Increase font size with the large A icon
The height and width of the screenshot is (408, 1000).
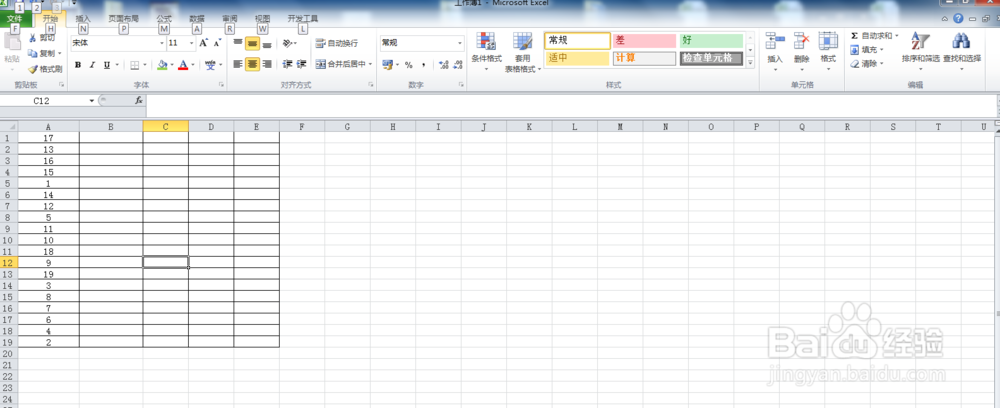click(203, 43)
